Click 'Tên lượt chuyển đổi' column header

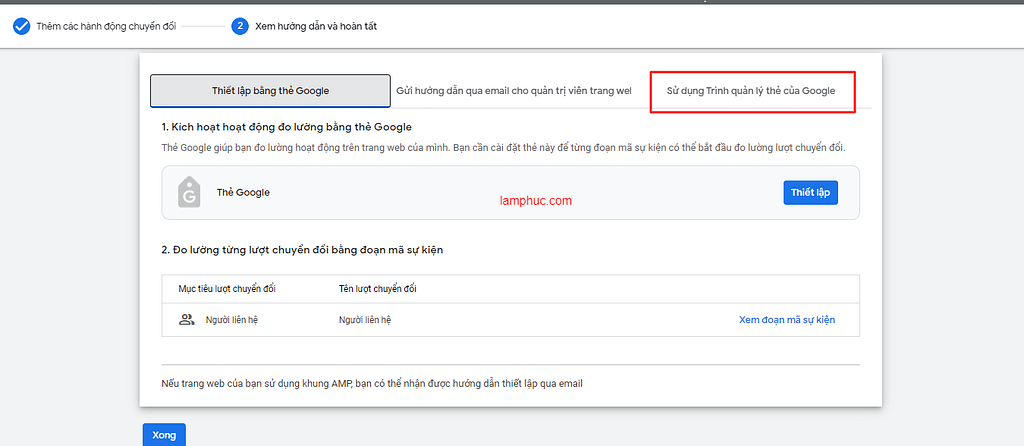pos(377,289)
